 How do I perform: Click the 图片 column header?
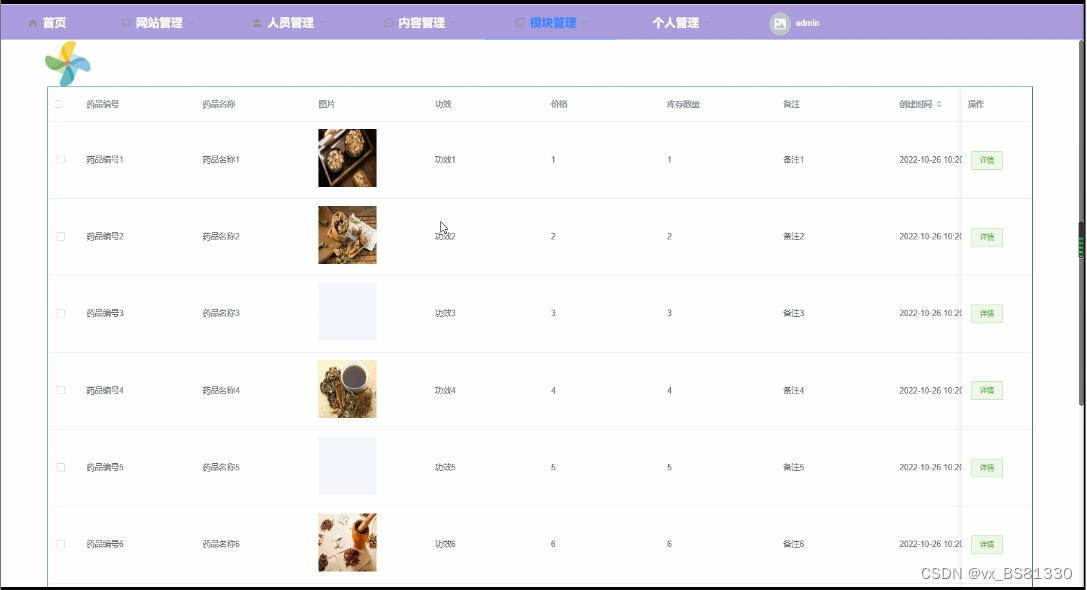point(327,104)
